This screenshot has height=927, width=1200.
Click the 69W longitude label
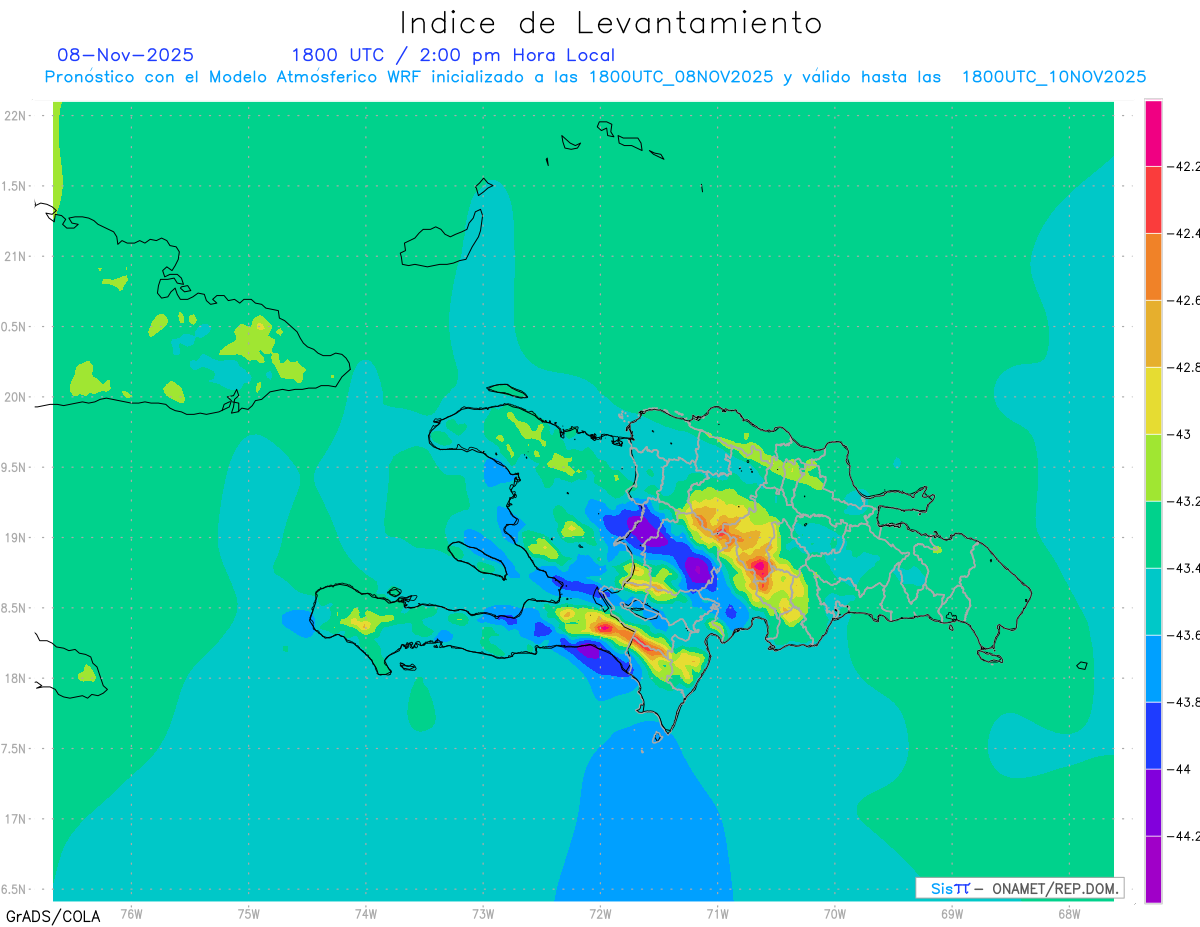(x=952, y=913)
